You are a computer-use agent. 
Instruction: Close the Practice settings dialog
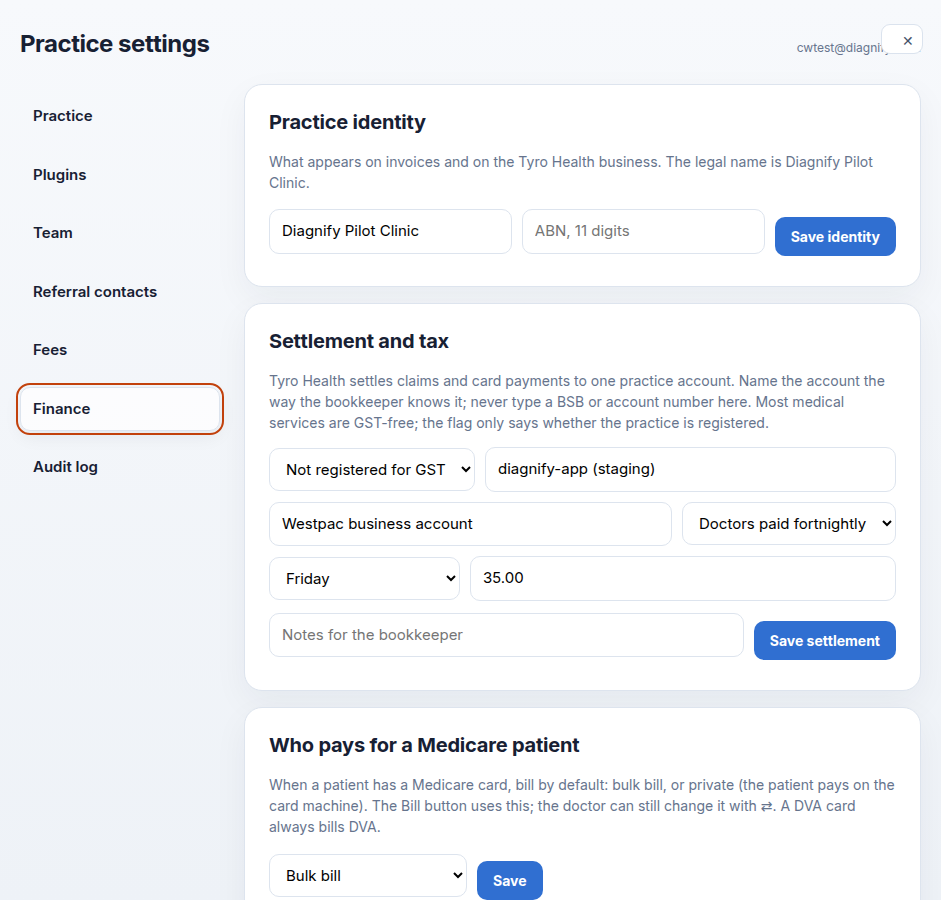click(901, 40)
